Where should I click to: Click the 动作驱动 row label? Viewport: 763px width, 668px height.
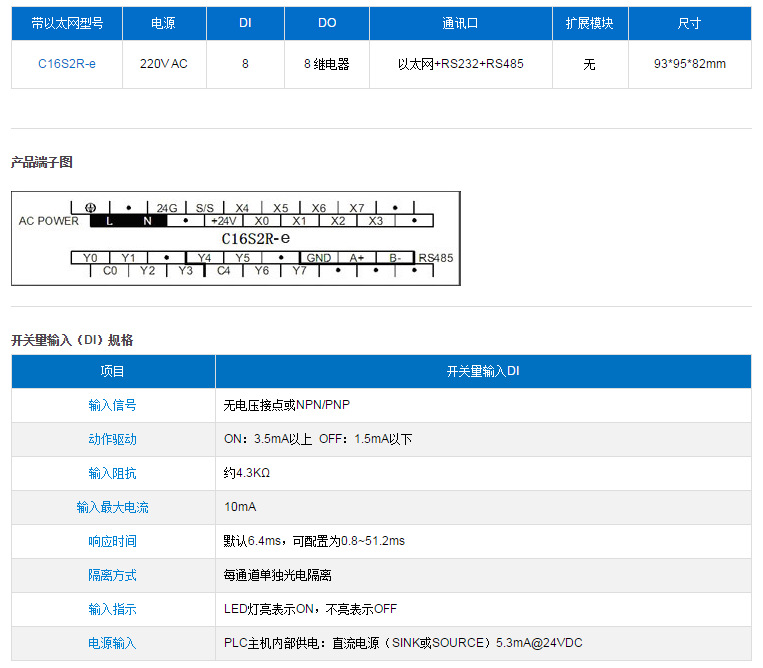[x=112, y=439]
